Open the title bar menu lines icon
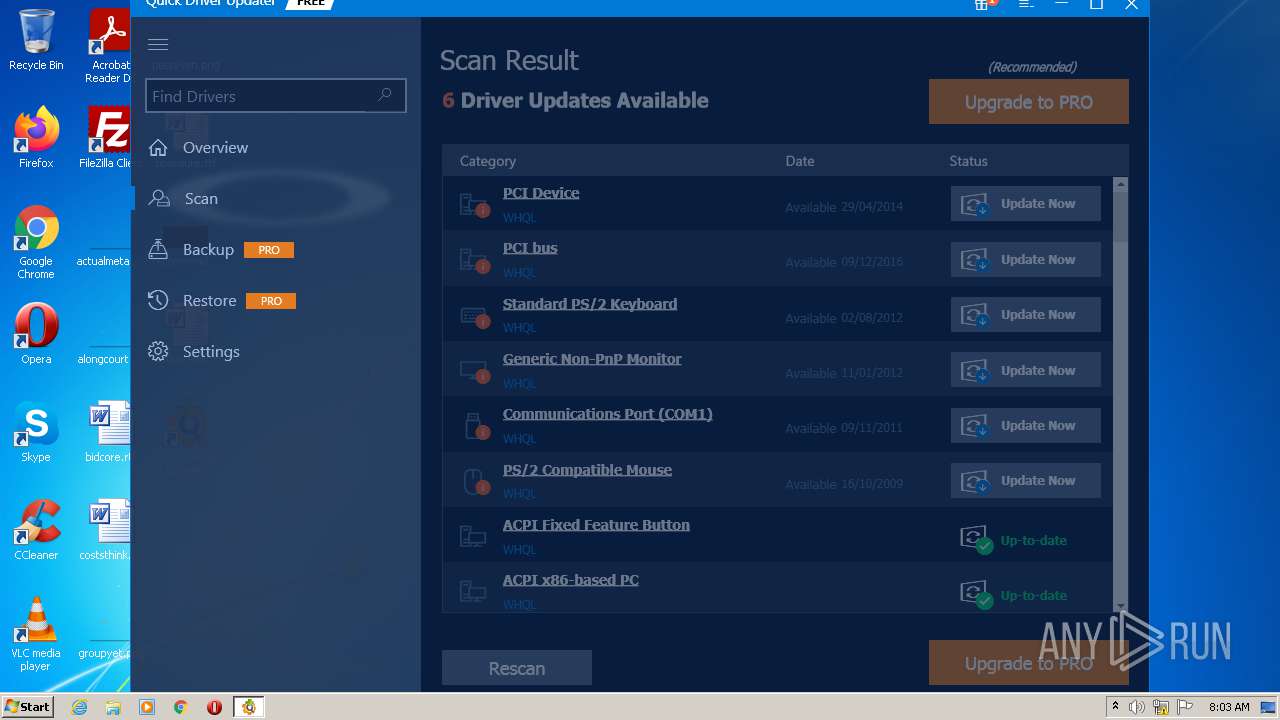1280x720 pixels. point(1025,4)
